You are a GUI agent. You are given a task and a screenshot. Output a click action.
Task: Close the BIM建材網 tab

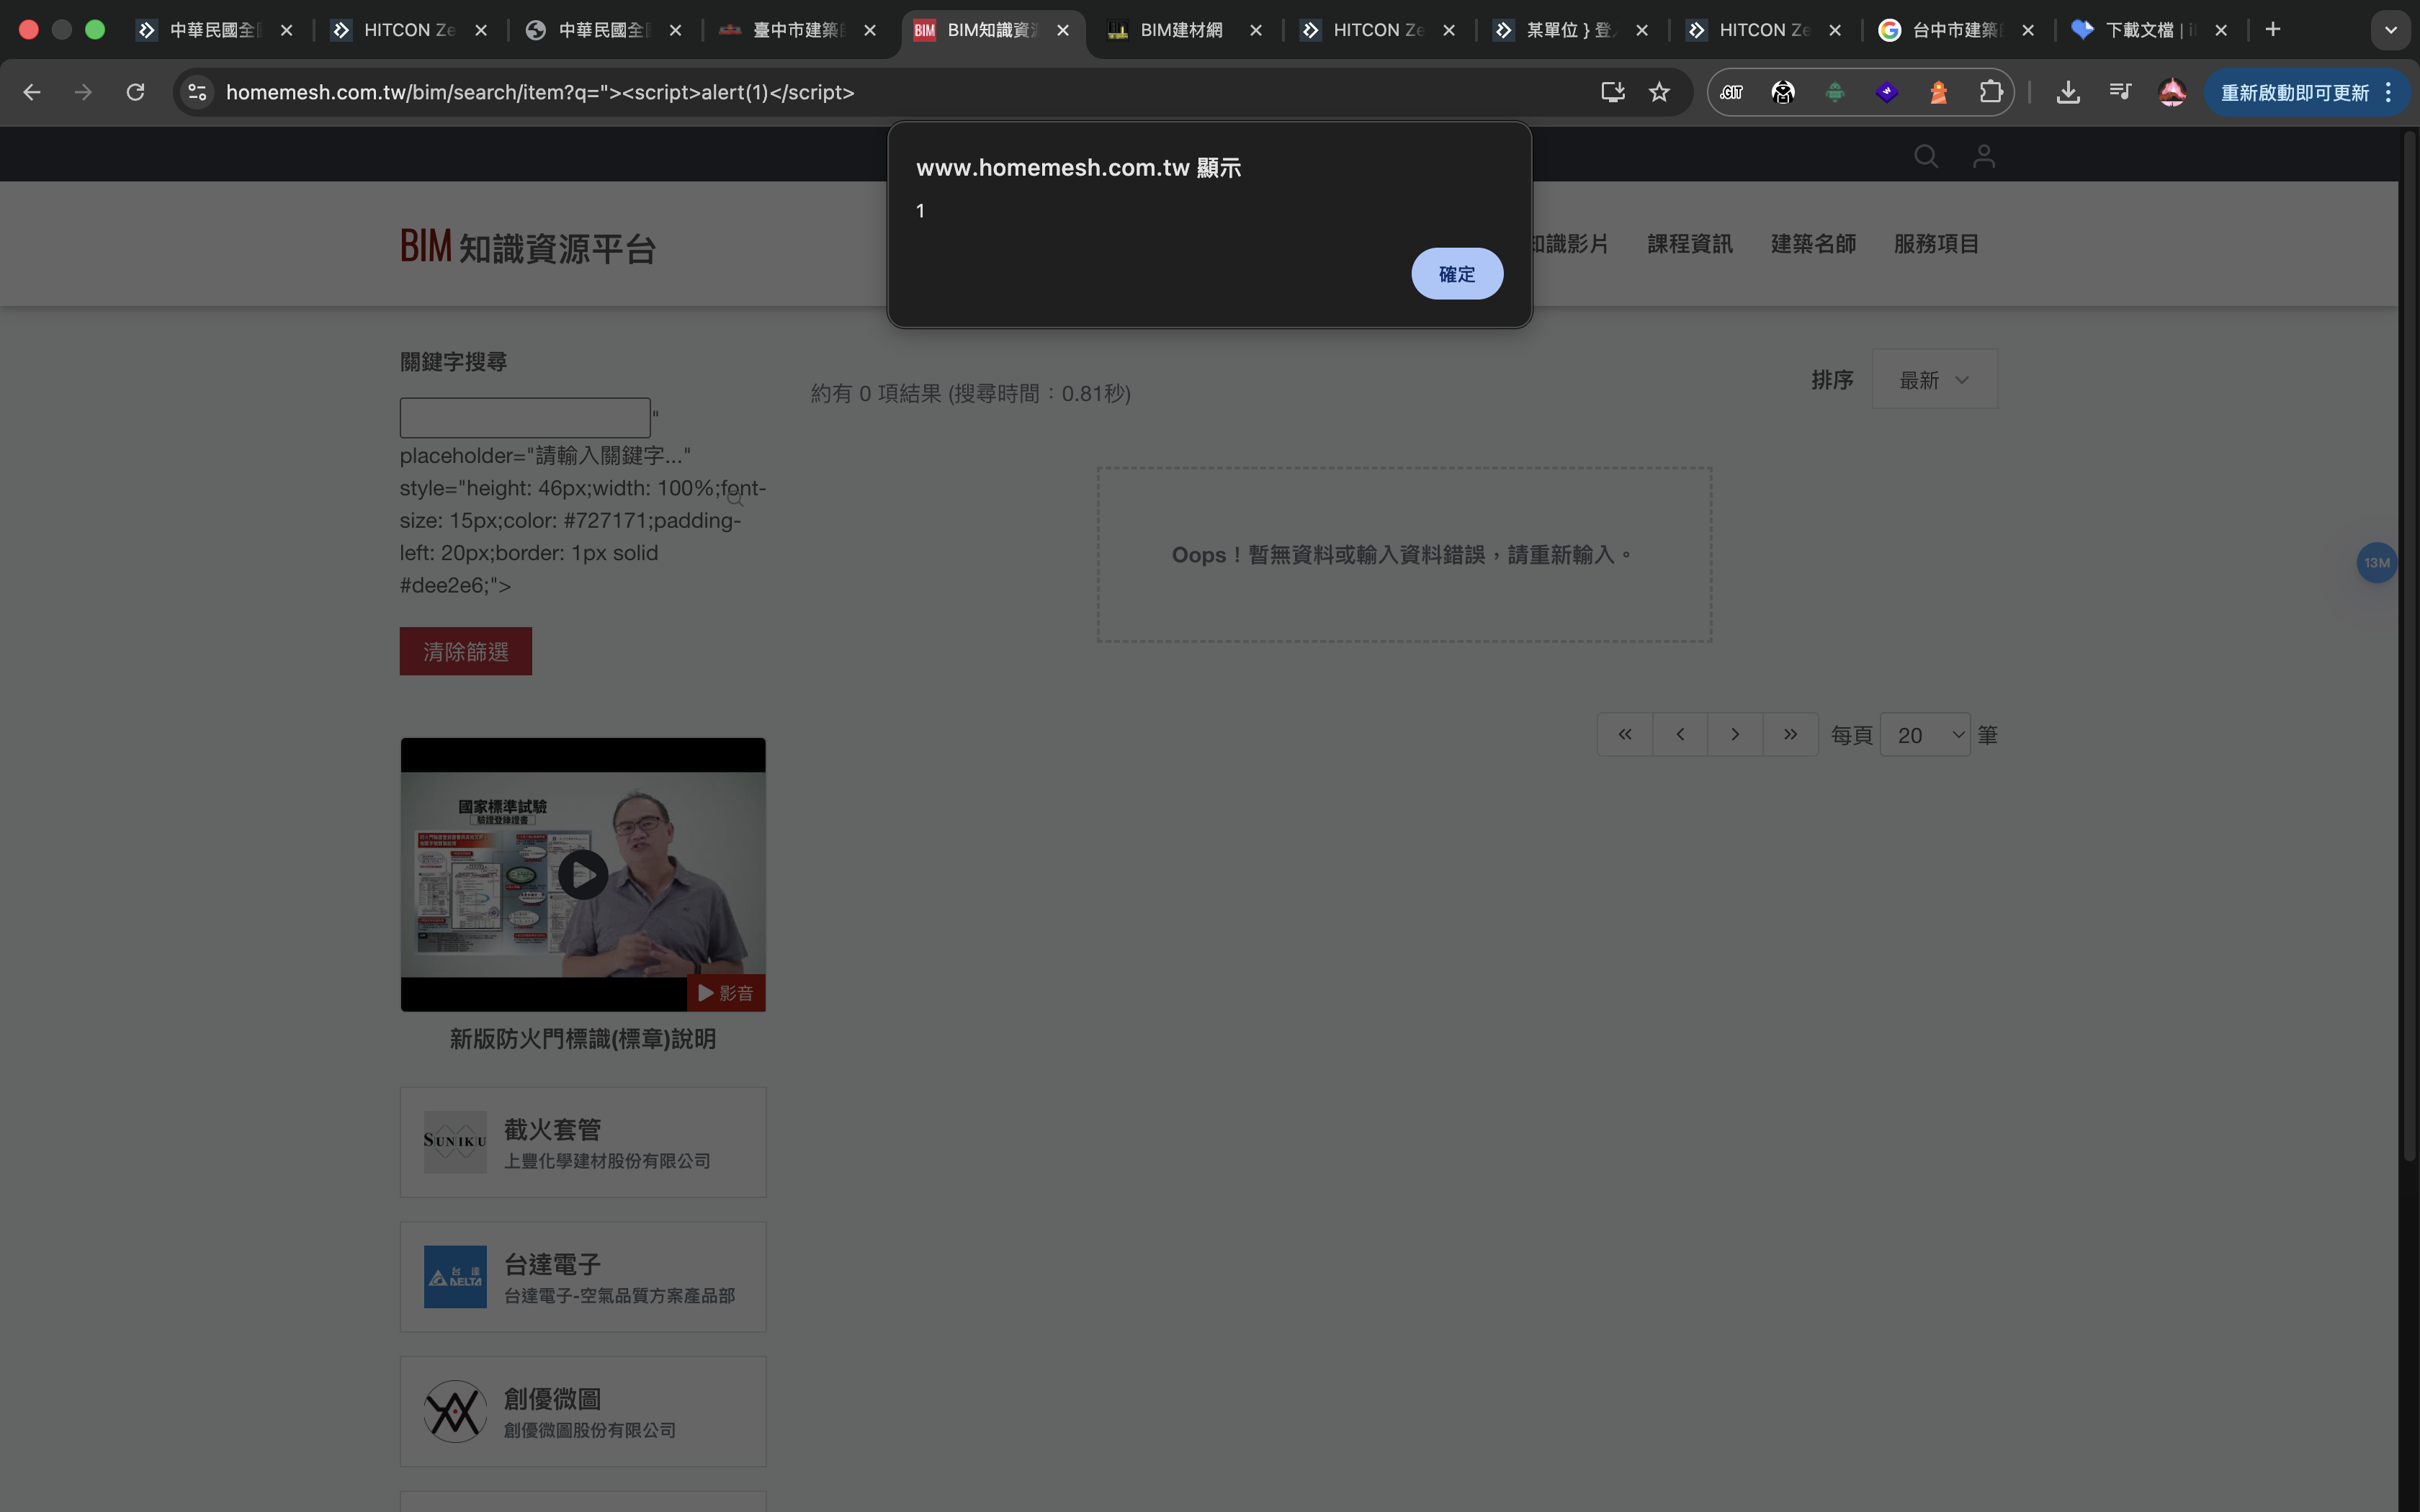(1256, 30)
